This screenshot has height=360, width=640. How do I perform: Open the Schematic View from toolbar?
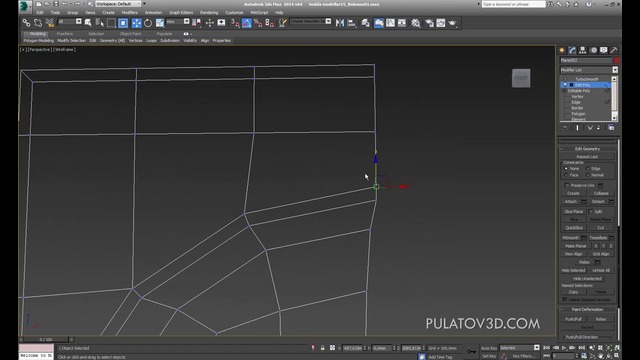point(402,23)
